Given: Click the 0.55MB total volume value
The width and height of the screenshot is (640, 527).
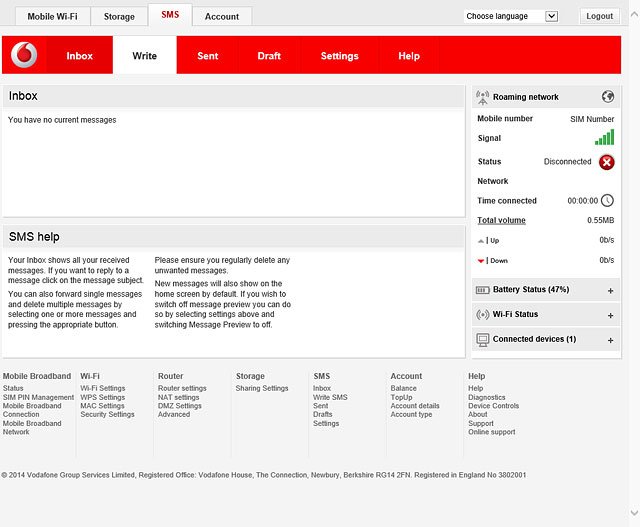Looking at the screenshot, I should [x=600, y=220].
